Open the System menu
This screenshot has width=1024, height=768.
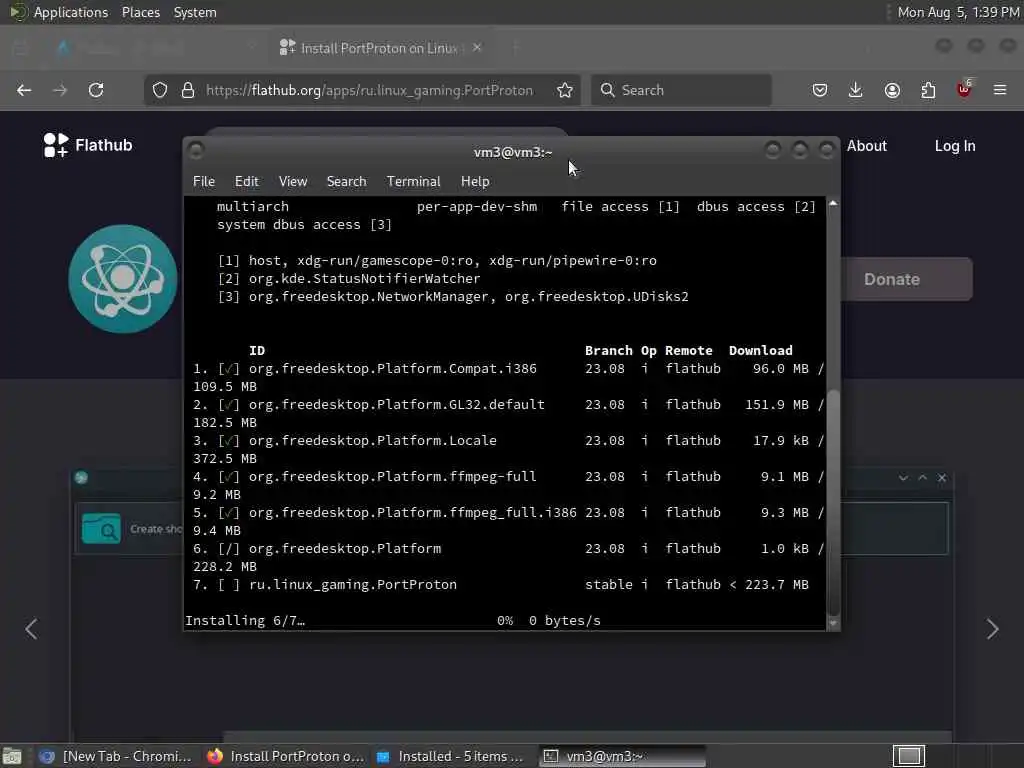[195, 12]
